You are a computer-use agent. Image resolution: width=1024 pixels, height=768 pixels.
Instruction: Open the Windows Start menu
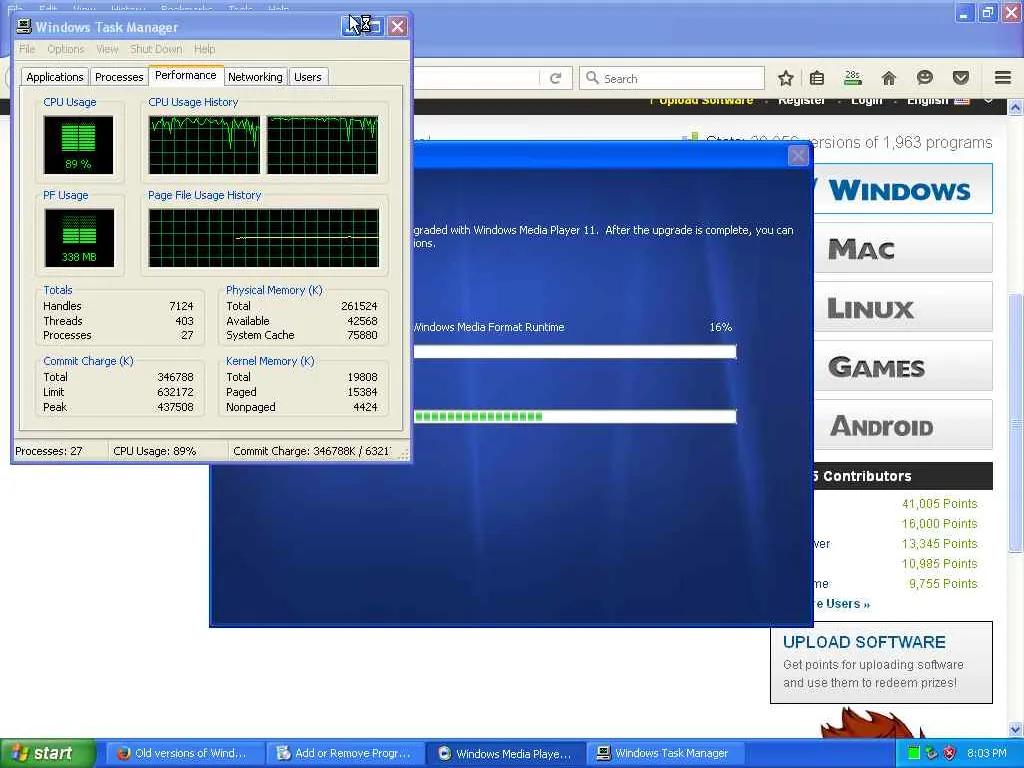46,753
